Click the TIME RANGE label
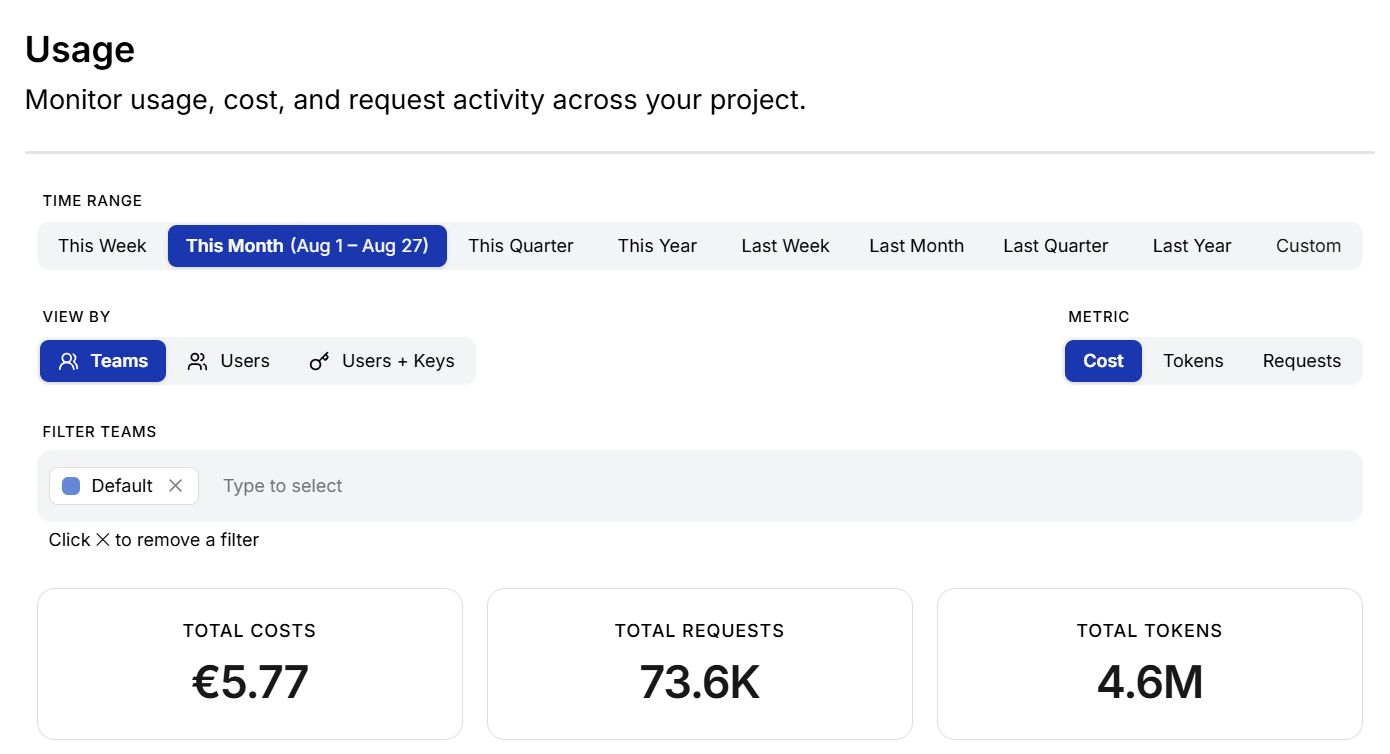The height and width of the screenshot is (754, 1390). 92,201
